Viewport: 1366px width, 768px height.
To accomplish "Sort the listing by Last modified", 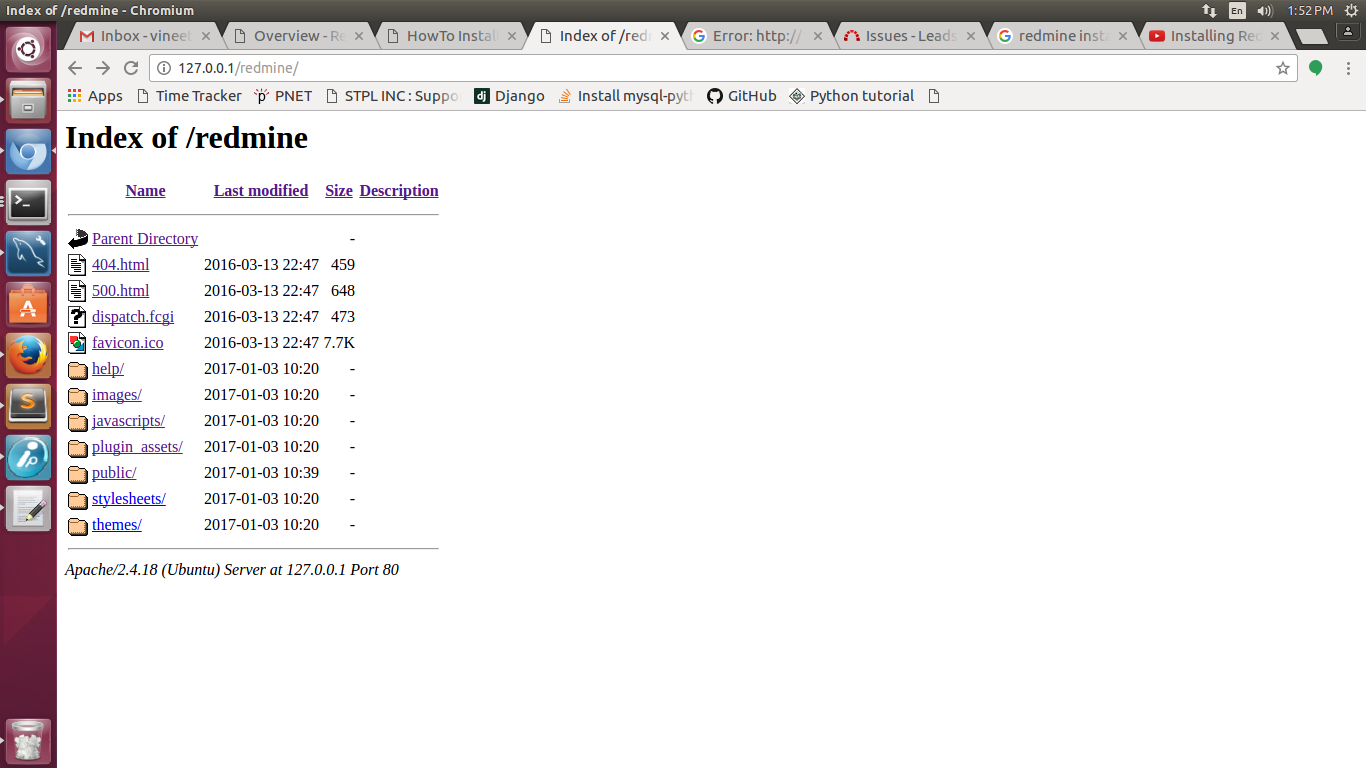I will pyautogui.click(x=261, y=191).
